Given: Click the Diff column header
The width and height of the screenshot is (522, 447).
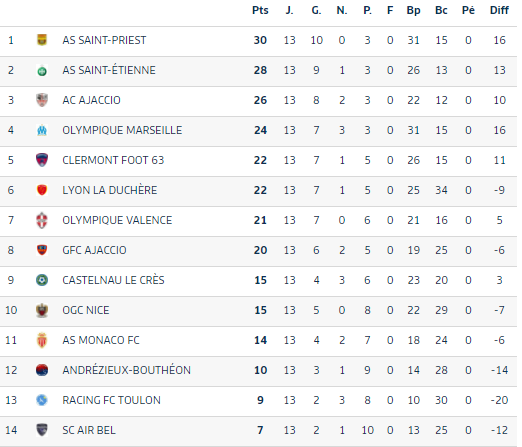Looking at the screenshot, I should point(499,10).
